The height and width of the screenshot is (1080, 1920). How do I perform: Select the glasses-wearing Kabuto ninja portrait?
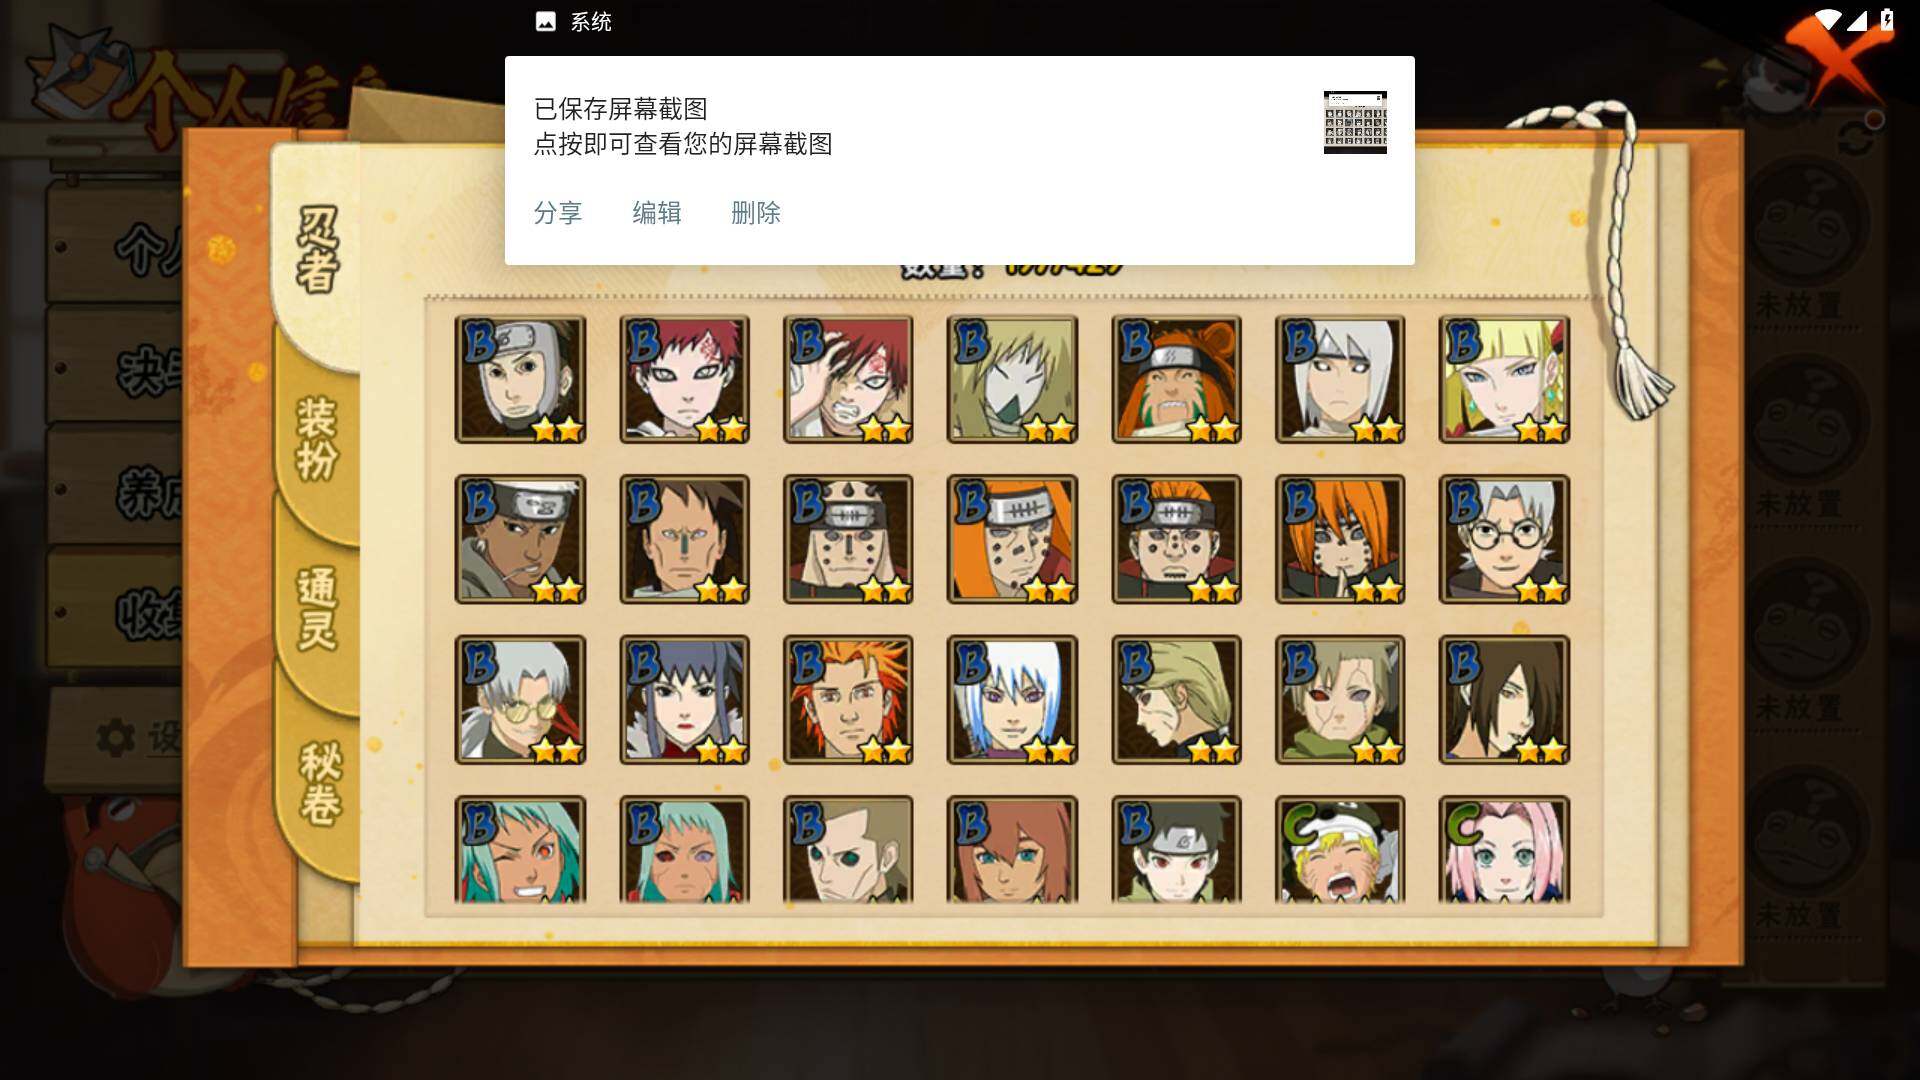(1504, 539)
